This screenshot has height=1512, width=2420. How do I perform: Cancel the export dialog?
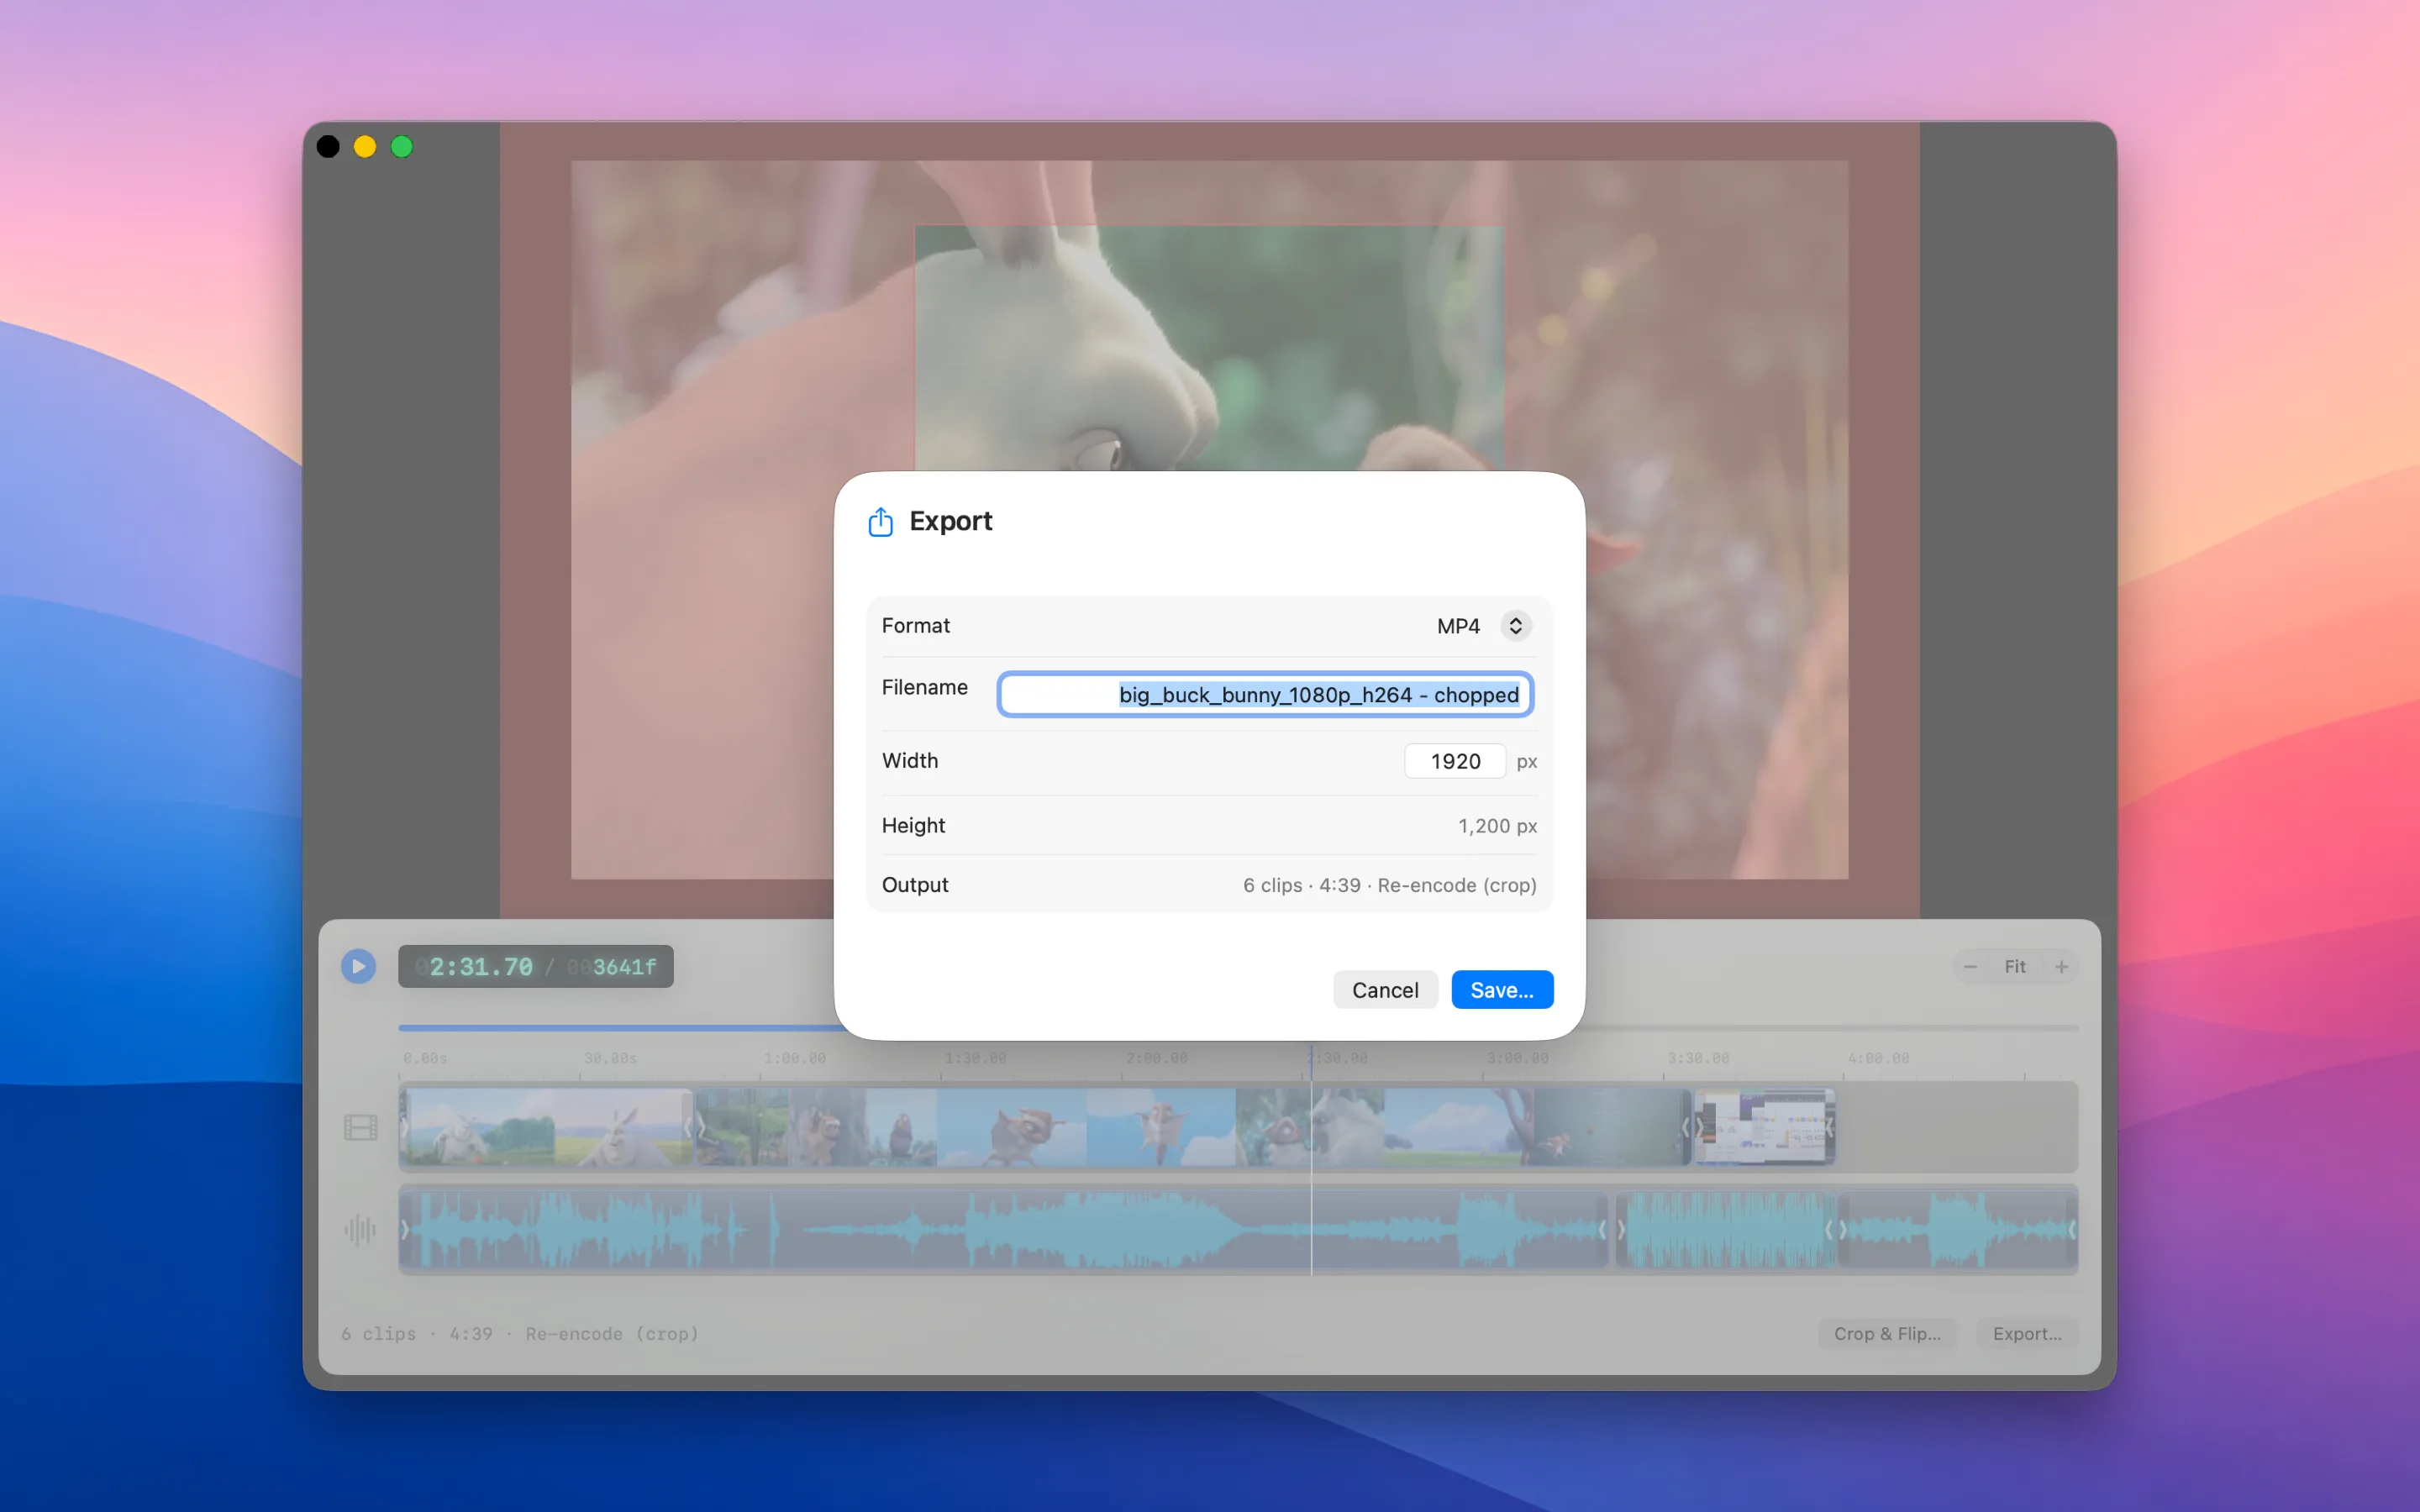tap(1384, 989)
